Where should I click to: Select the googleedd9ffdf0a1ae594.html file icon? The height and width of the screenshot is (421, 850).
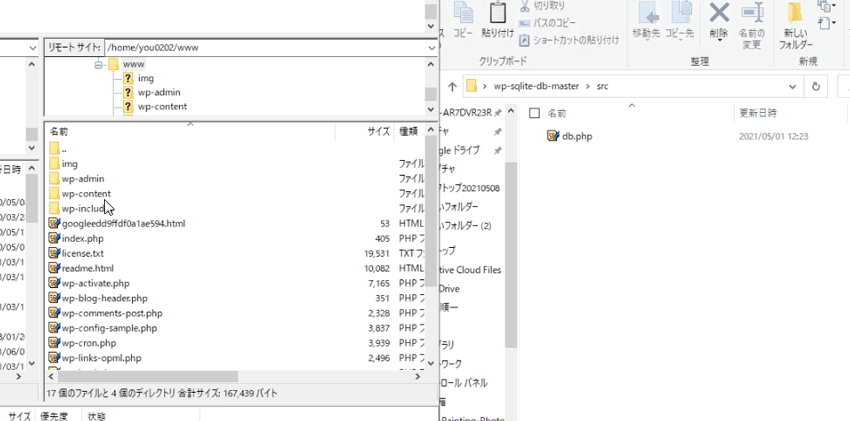point(54,223)
